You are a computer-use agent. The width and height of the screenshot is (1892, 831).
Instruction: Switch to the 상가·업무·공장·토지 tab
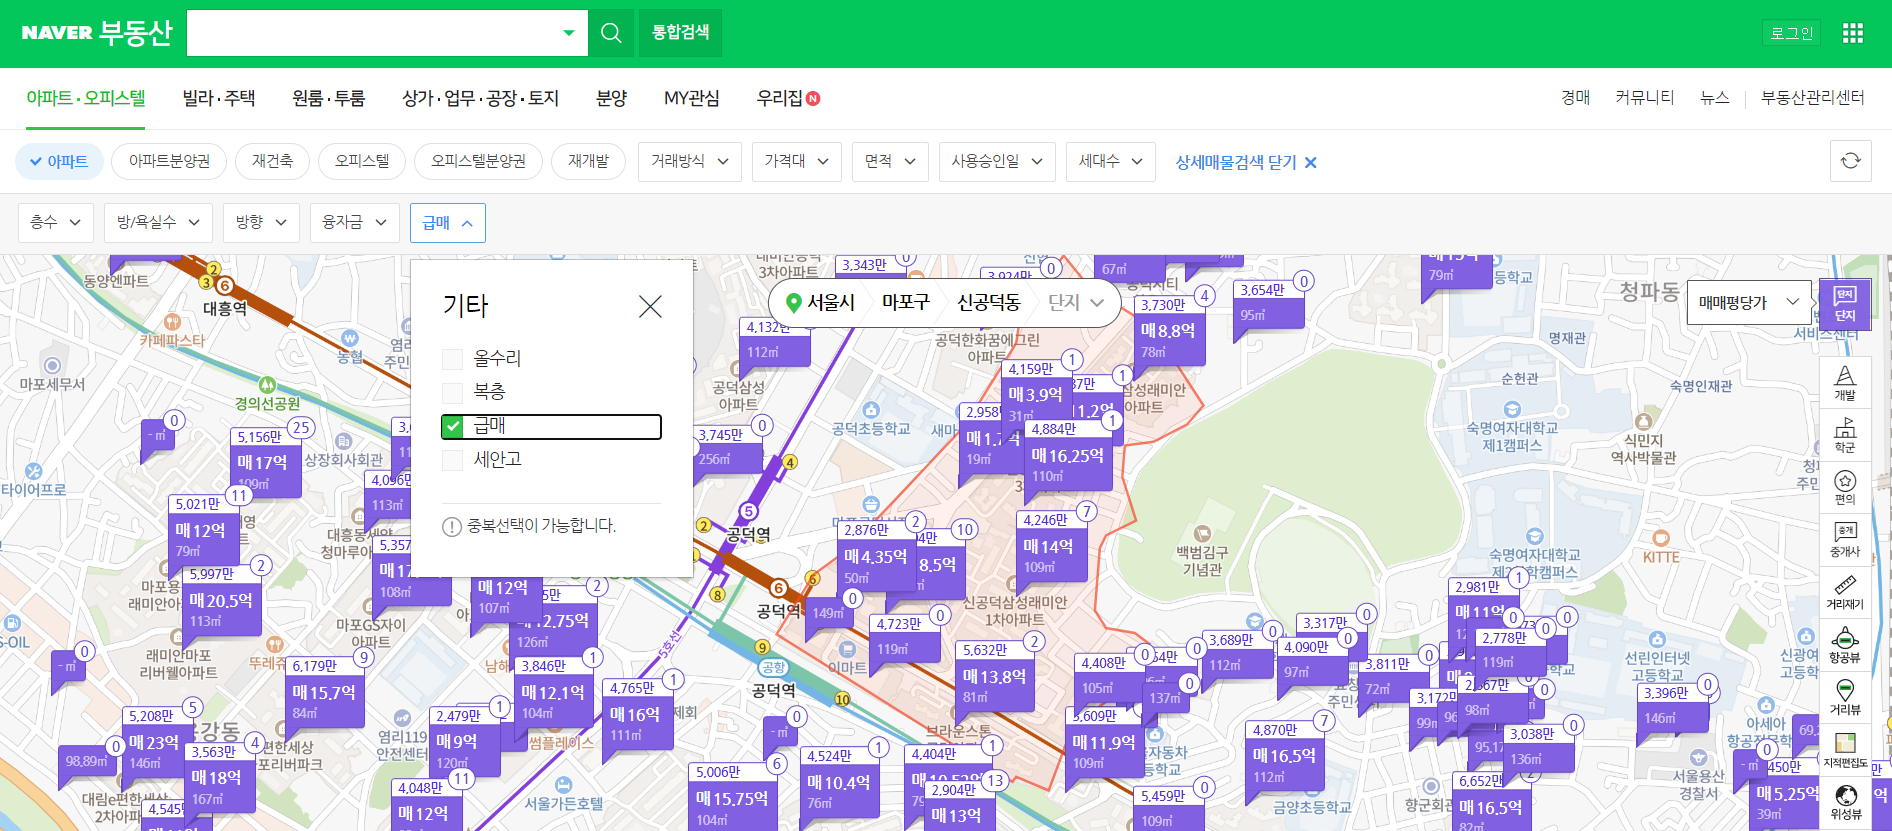pyautogui.click(x=480, y=98)
